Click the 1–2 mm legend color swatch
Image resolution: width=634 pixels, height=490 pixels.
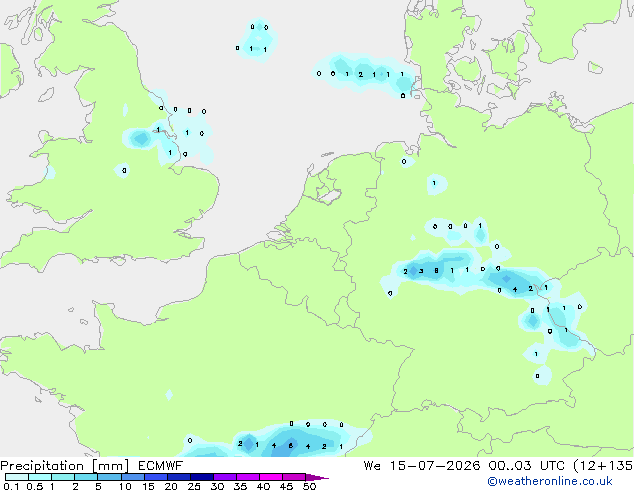coord(63,477)
